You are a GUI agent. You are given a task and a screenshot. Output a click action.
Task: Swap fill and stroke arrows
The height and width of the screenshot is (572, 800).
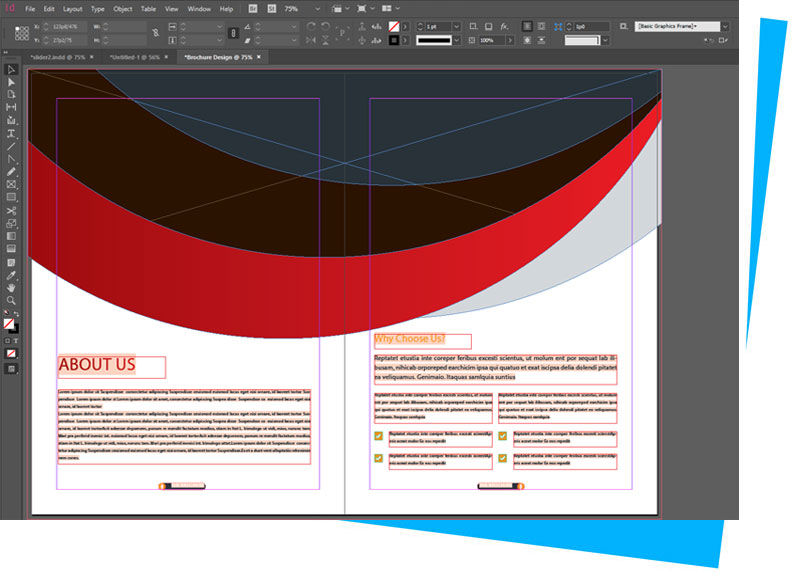point(16,314)
